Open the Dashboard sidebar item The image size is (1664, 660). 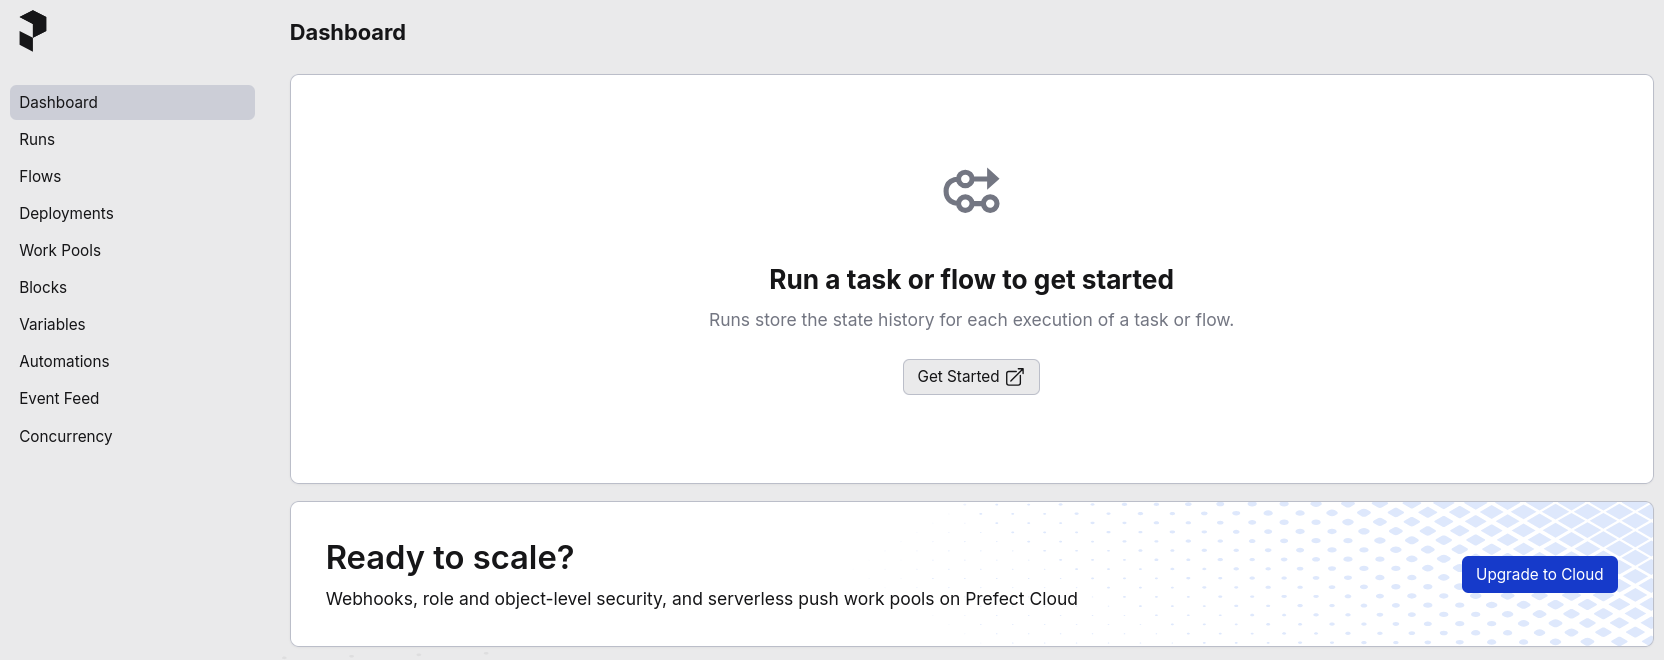point(132,102)
